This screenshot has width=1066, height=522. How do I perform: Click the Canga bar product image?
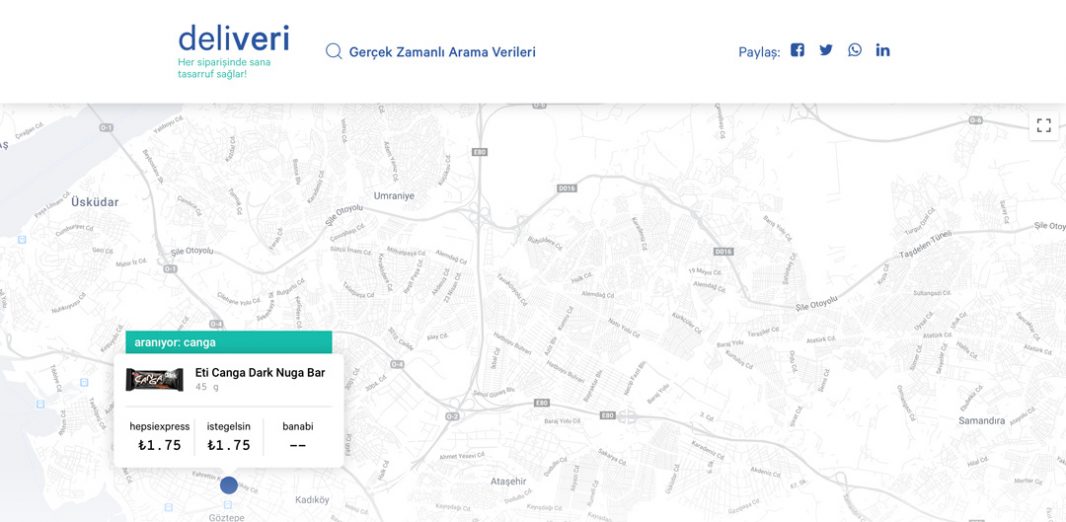pos(155,379)
